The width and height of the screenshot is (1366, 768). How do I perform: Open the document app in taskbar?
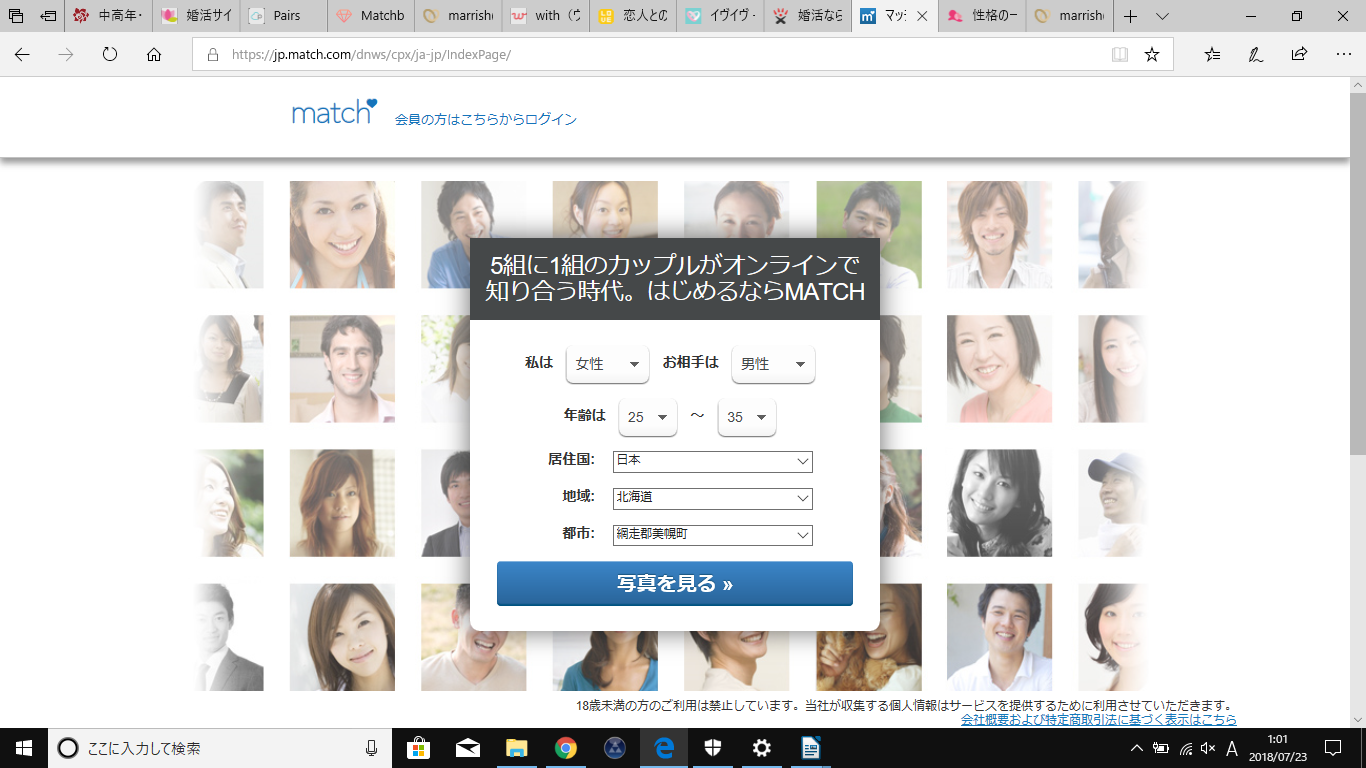click(x=810, y=748)
